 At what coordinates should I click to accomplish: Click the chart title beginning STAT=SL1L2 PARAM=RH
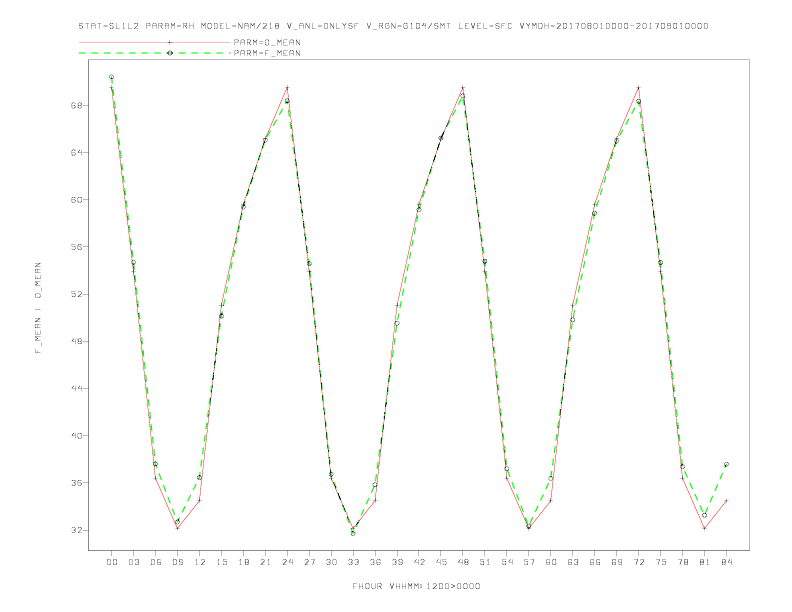click(393, 26)
